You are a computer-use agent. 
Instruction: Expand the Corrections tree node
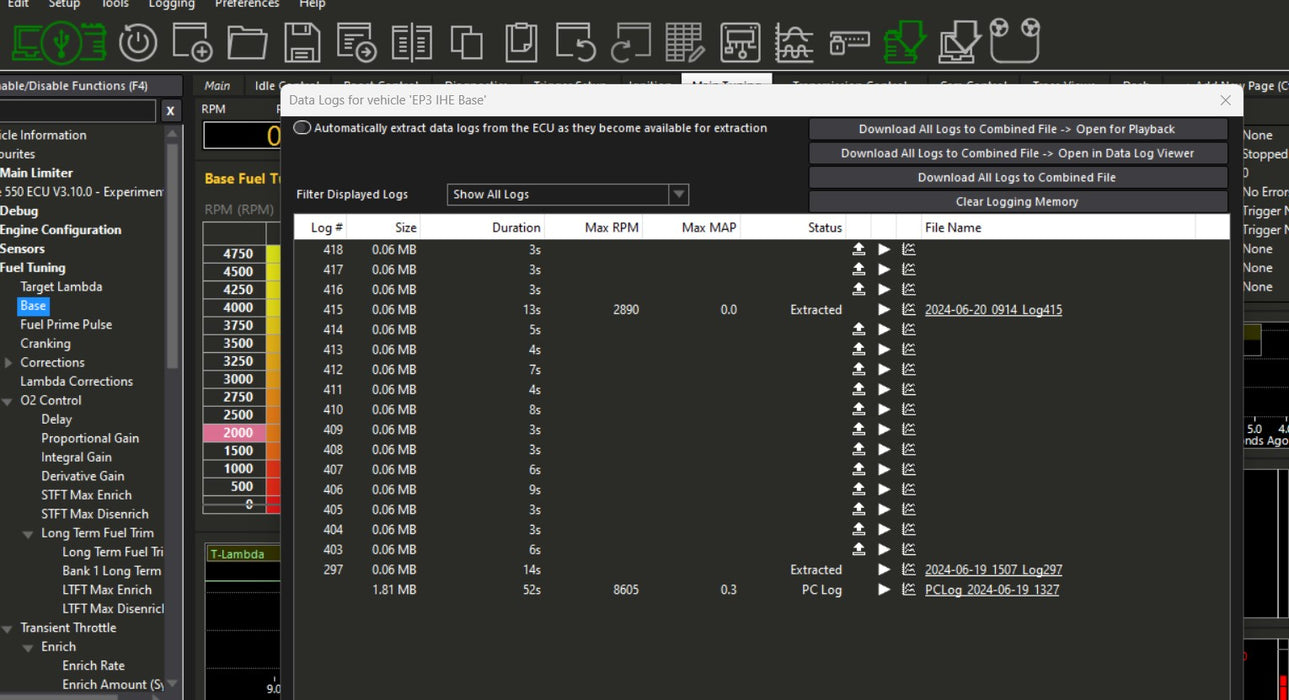pyautogui.click(x=9, y=363)
